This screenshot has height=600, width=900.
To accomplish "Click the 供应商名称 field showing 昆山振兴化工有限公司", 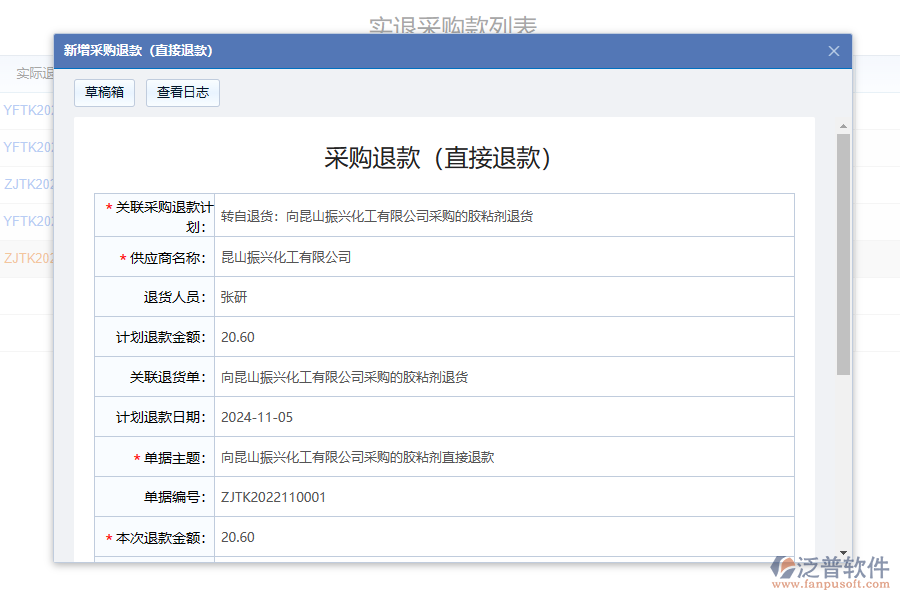I will (500, 257).
